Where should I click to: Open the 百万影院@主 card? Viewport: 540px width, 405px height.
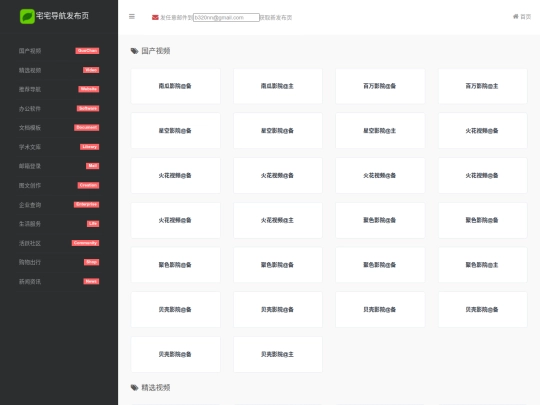point(482,86)
